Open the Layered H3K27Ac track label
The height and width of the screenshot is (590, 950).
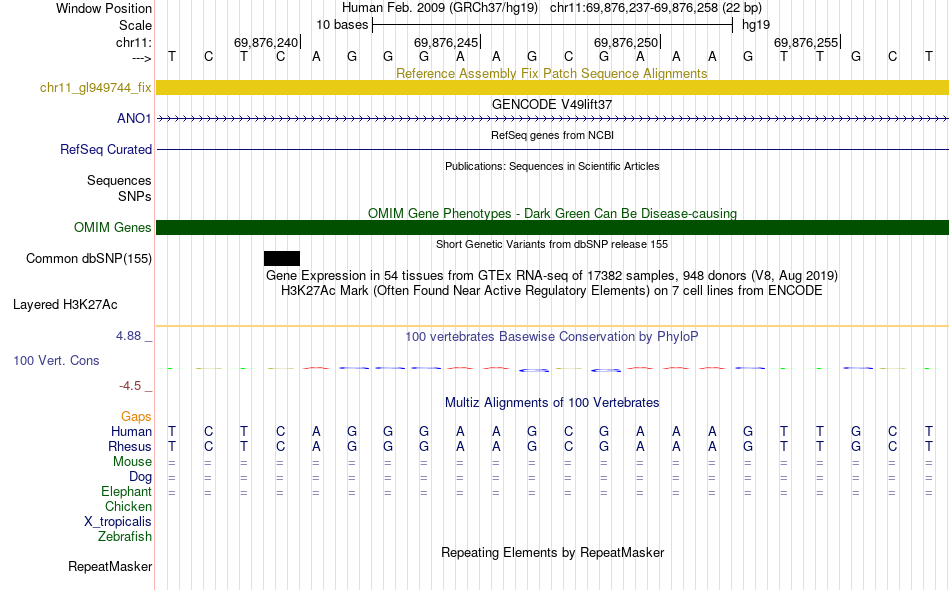(65, 305)
